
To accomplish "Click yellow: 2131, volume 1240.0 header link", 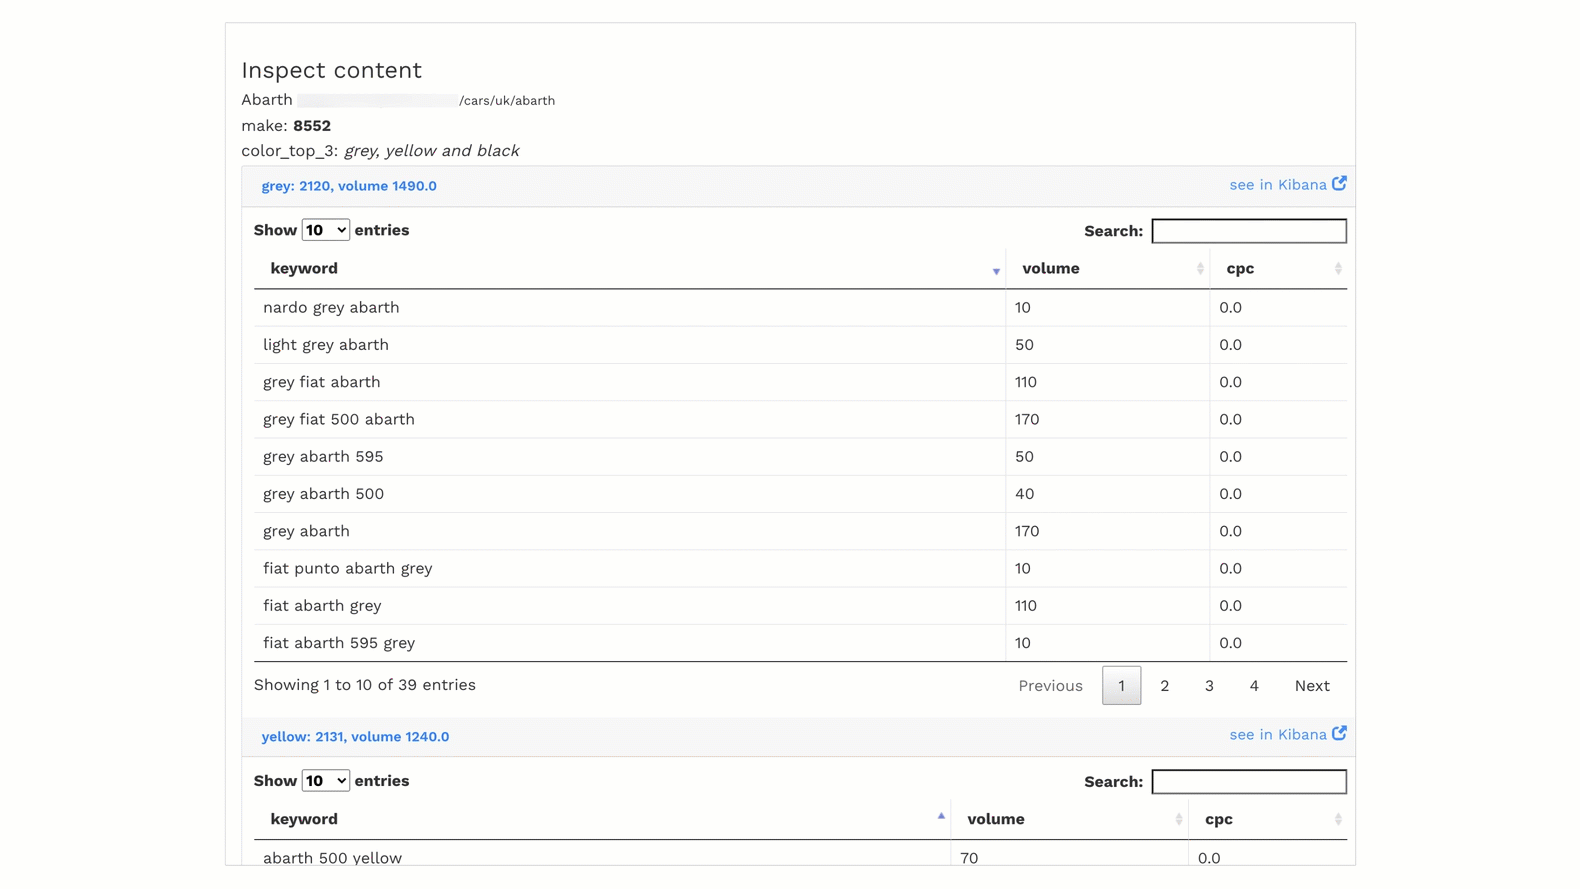I will (x=355, y=737).
